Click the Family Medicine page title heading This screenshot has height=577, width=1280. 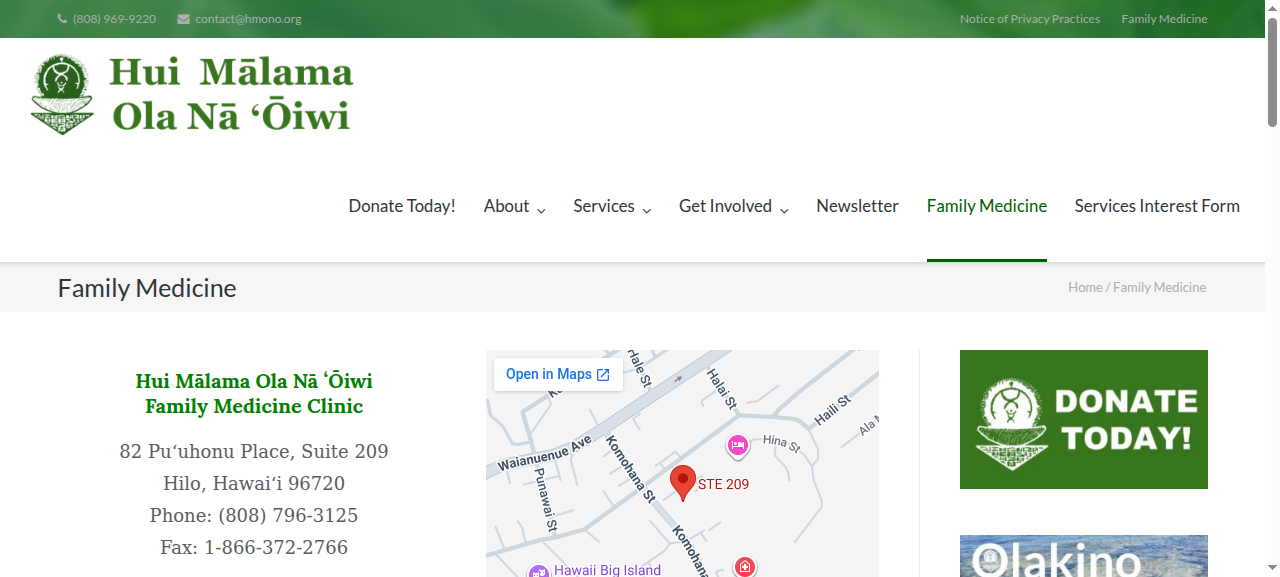(x=147, y=288)
